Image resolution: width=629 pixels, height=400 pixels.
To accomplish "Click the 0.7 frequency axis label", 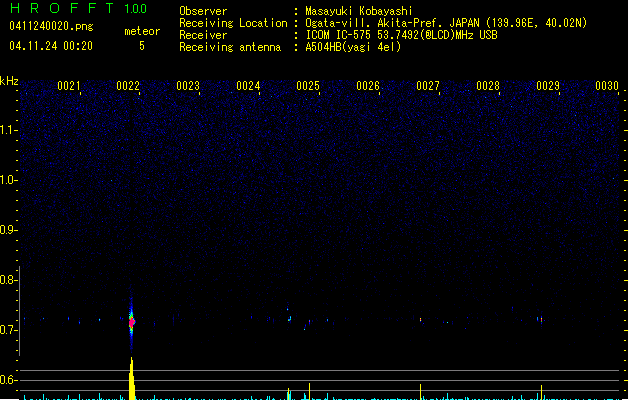I will [x=8, y=330].
